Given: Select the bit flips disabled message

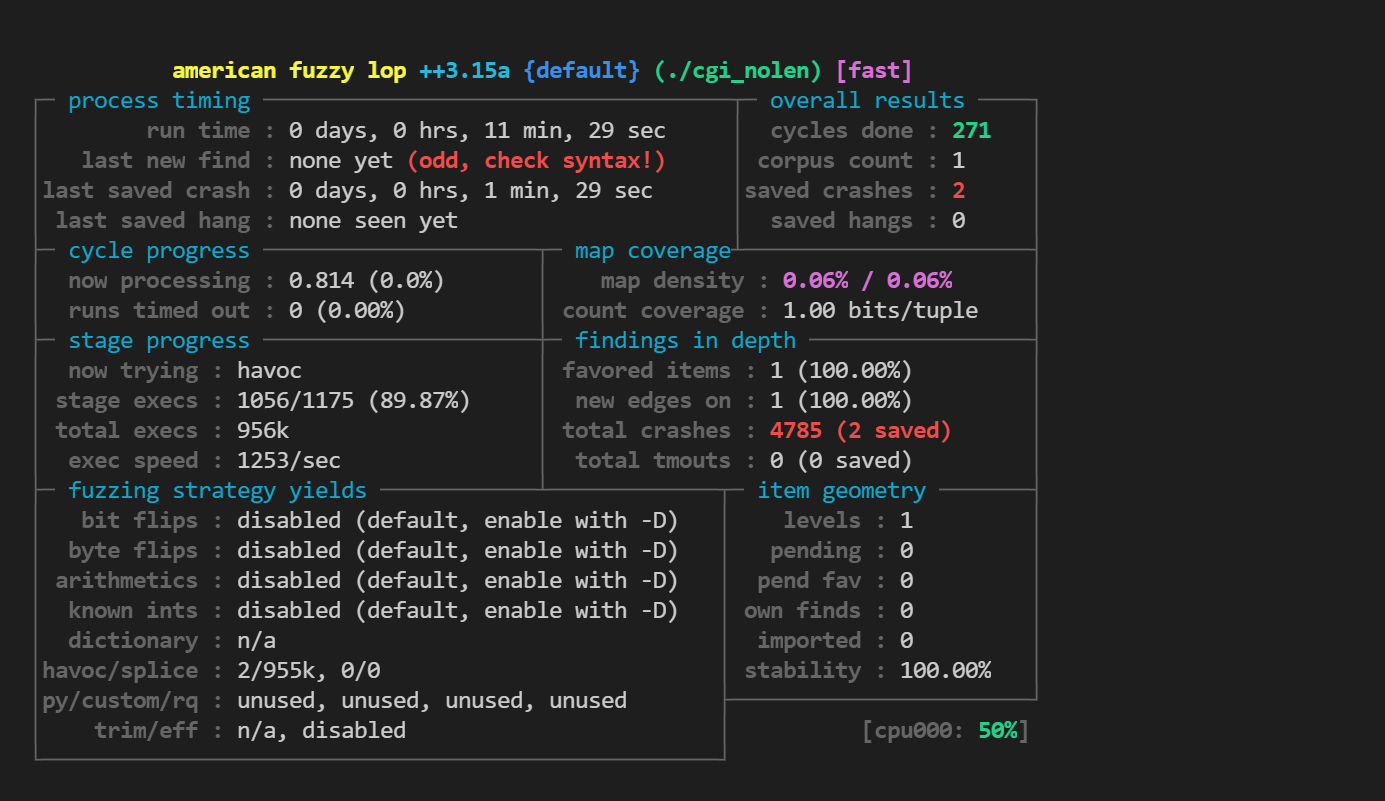Looking at the screenshot, I should (458, 521).
